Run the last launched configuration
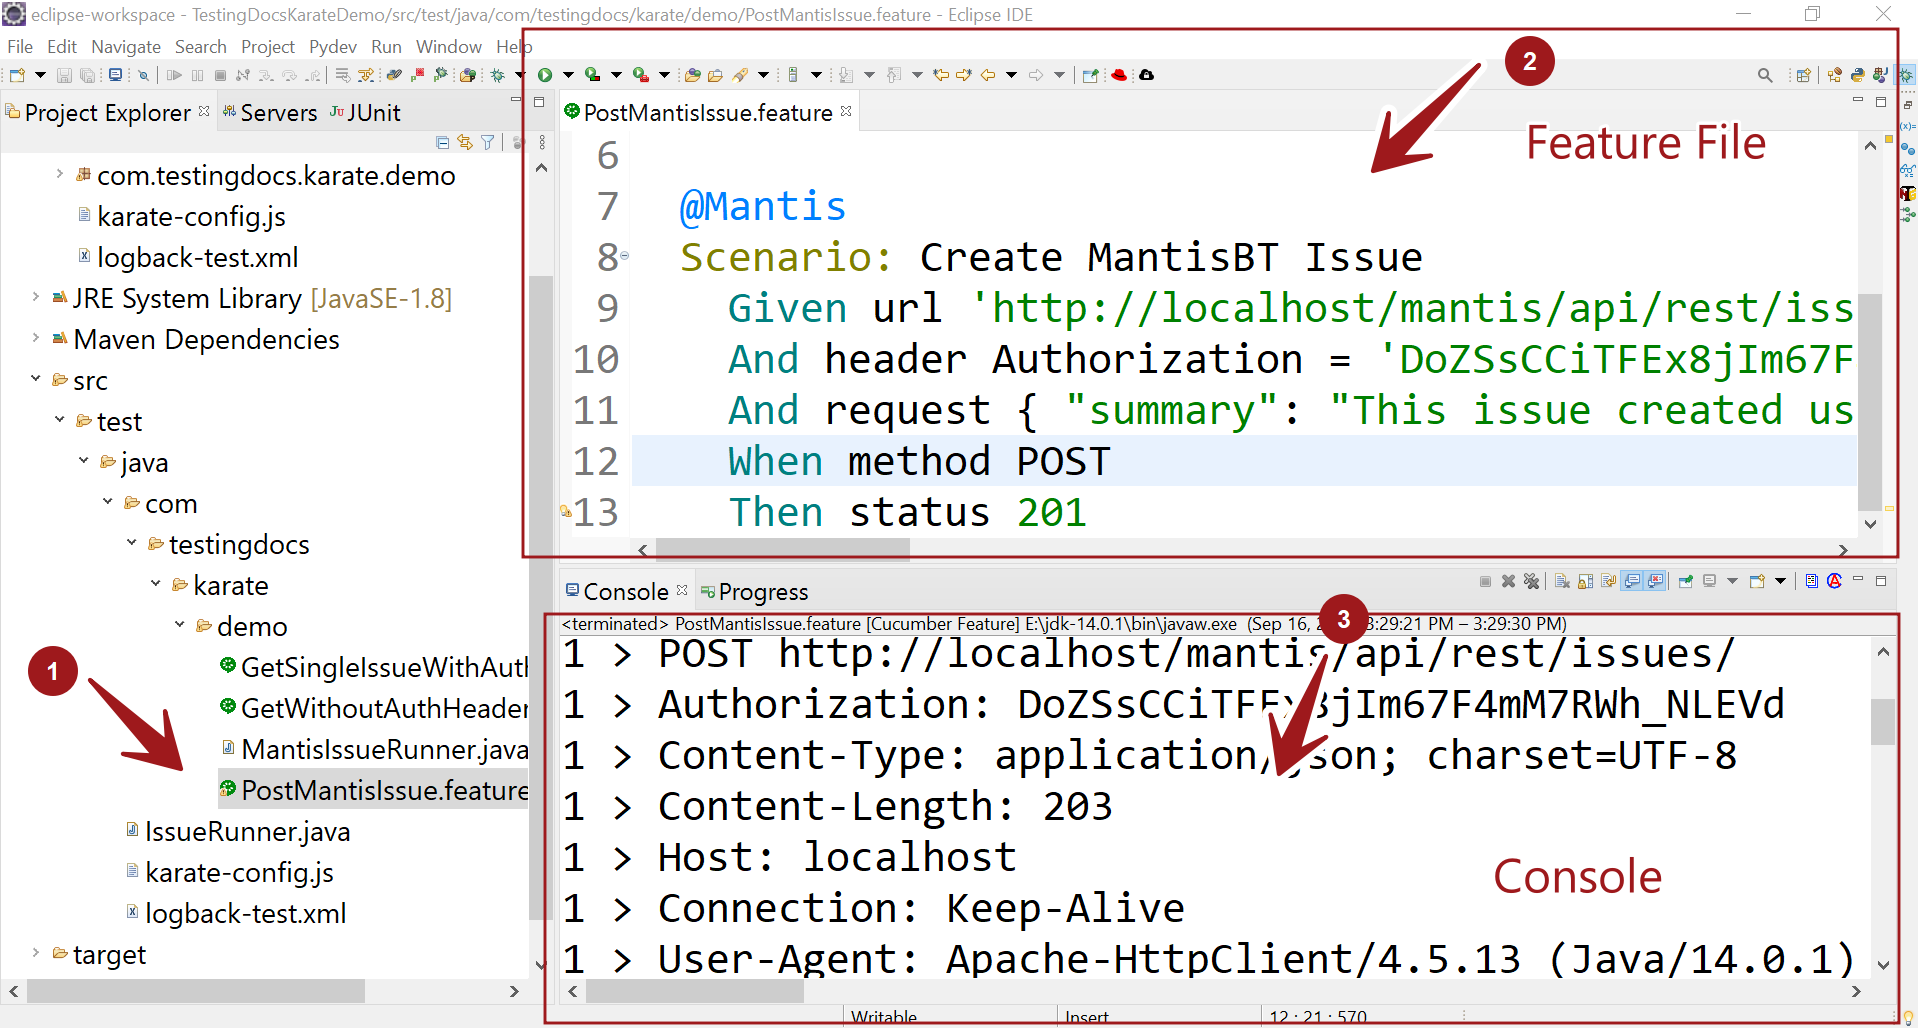Screen dimensions: 1918x1028 [x=545, y=75]
